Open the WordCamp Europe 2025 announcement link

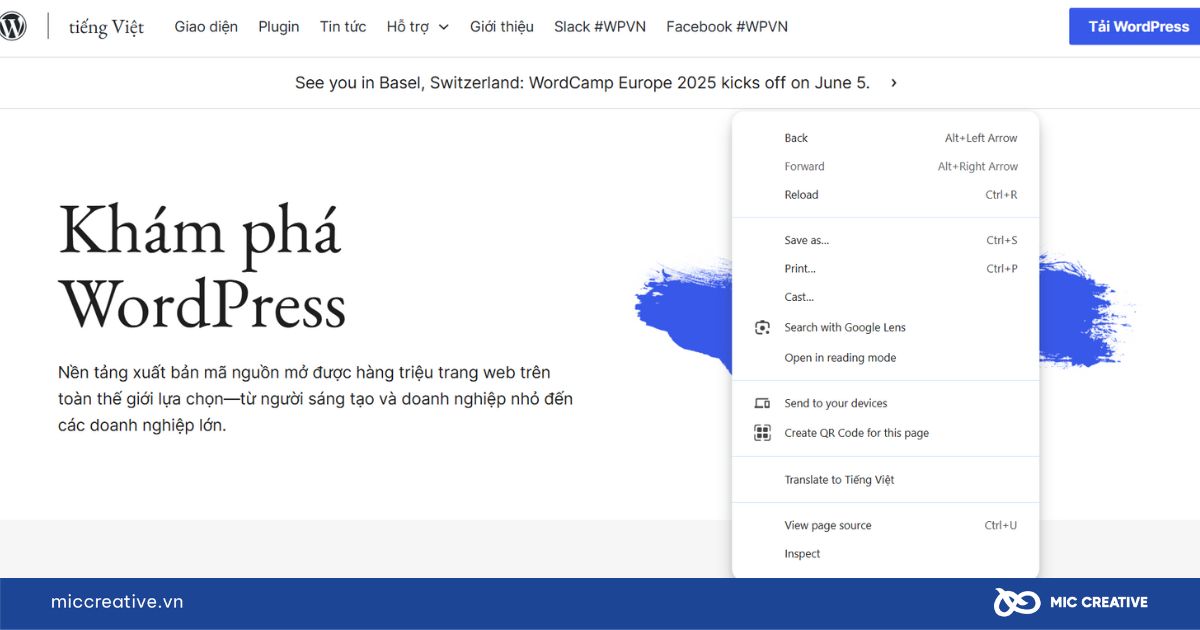click(582, 83)
